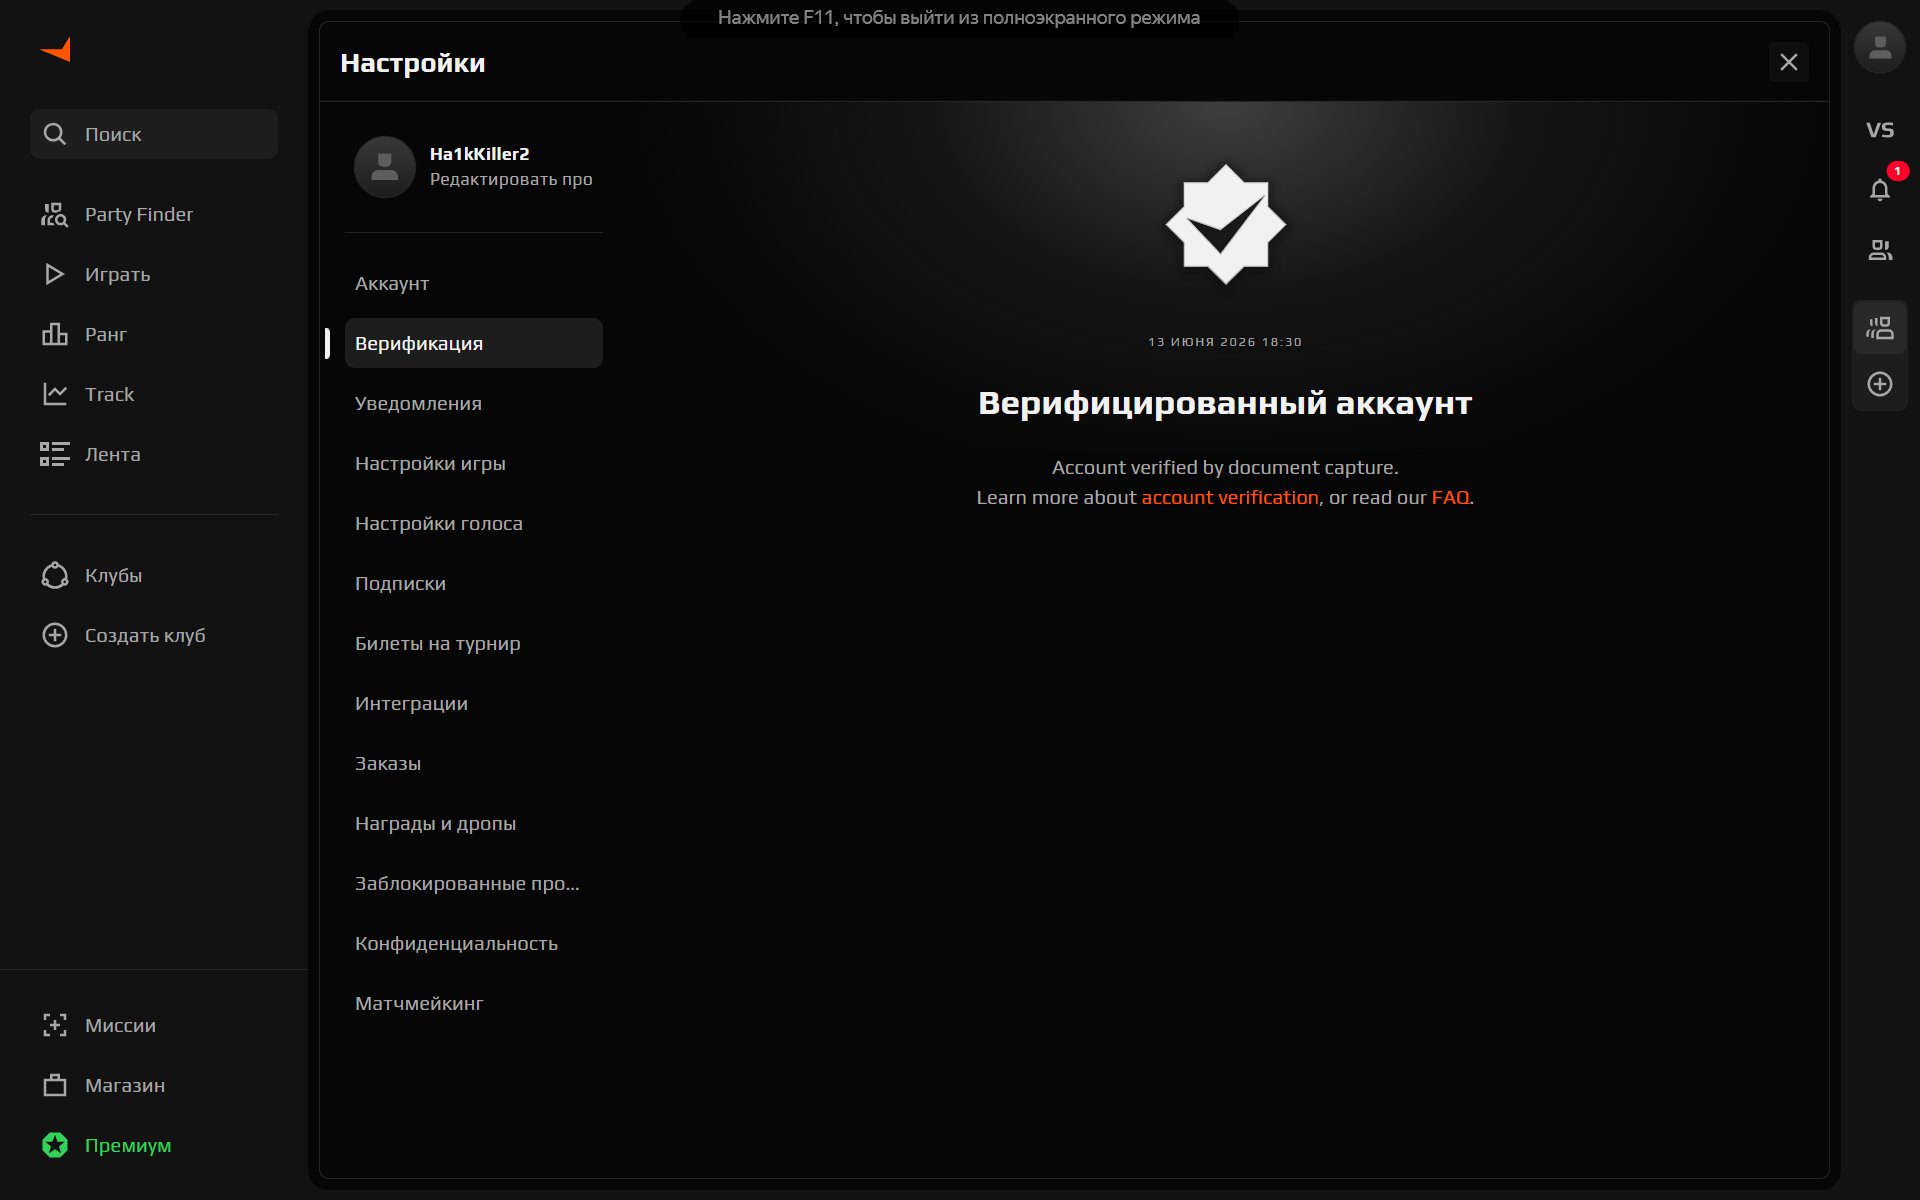Click the party group icon in right bar
This screenshot has width=1920, height=1200.
[x=1880, y=328]
